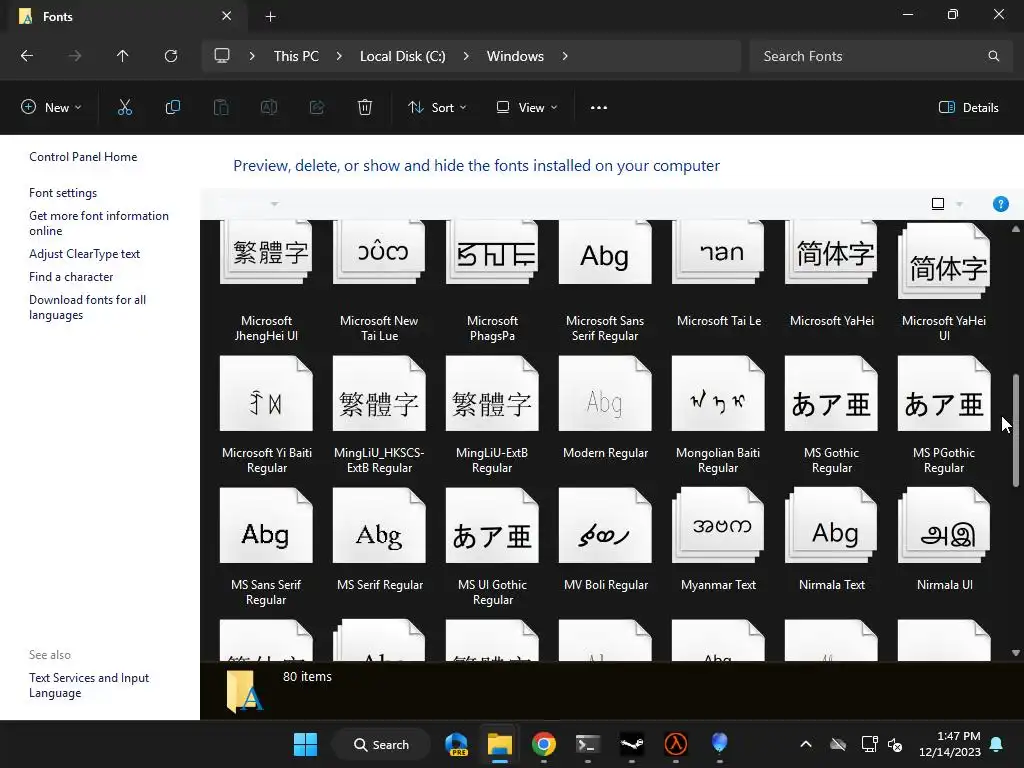Click the Copy icon in toolbar
The height and width of the screenshot is (768, 1024).
pyautogui.click(x=172, y=108)
